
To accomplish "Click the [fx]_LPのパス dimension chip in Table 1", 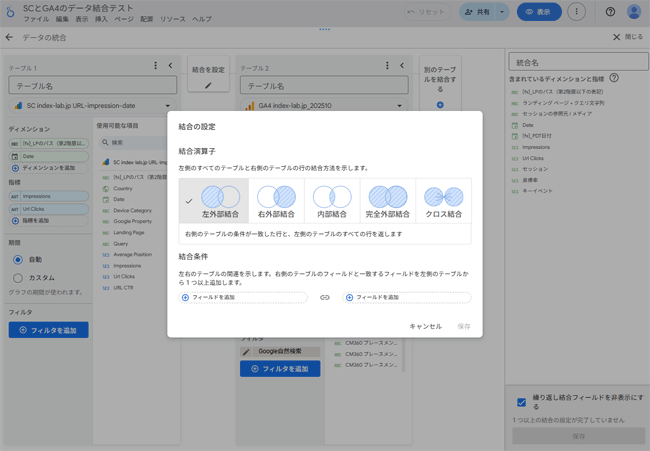I will click(x=49, y=143).
